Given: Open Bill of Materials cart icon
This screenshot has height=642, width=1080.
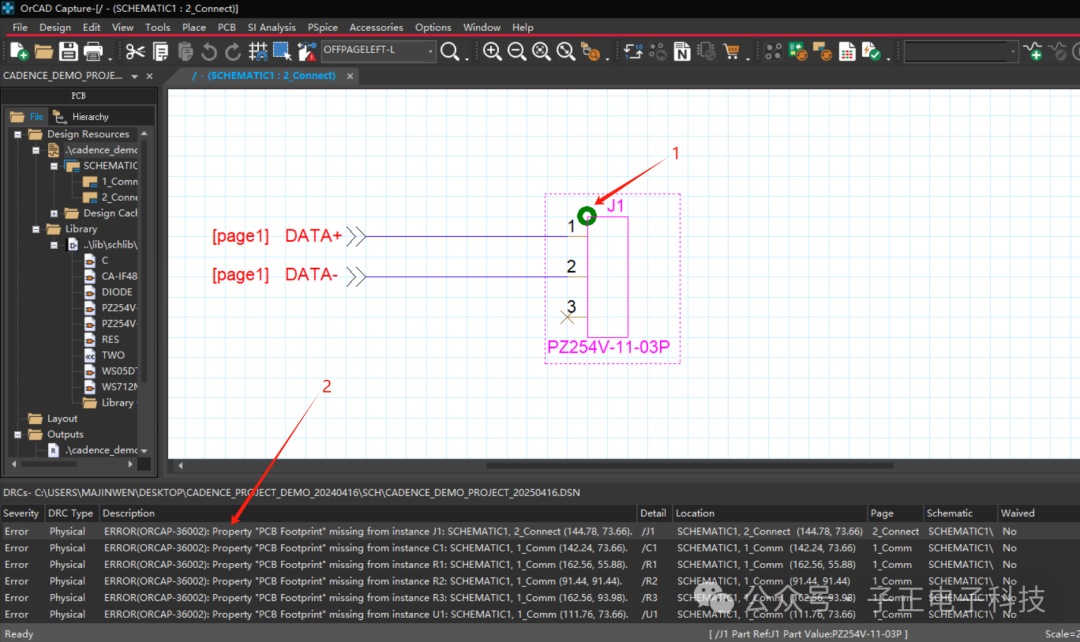Looking at the screenshot, I should [x=731, y=52].
